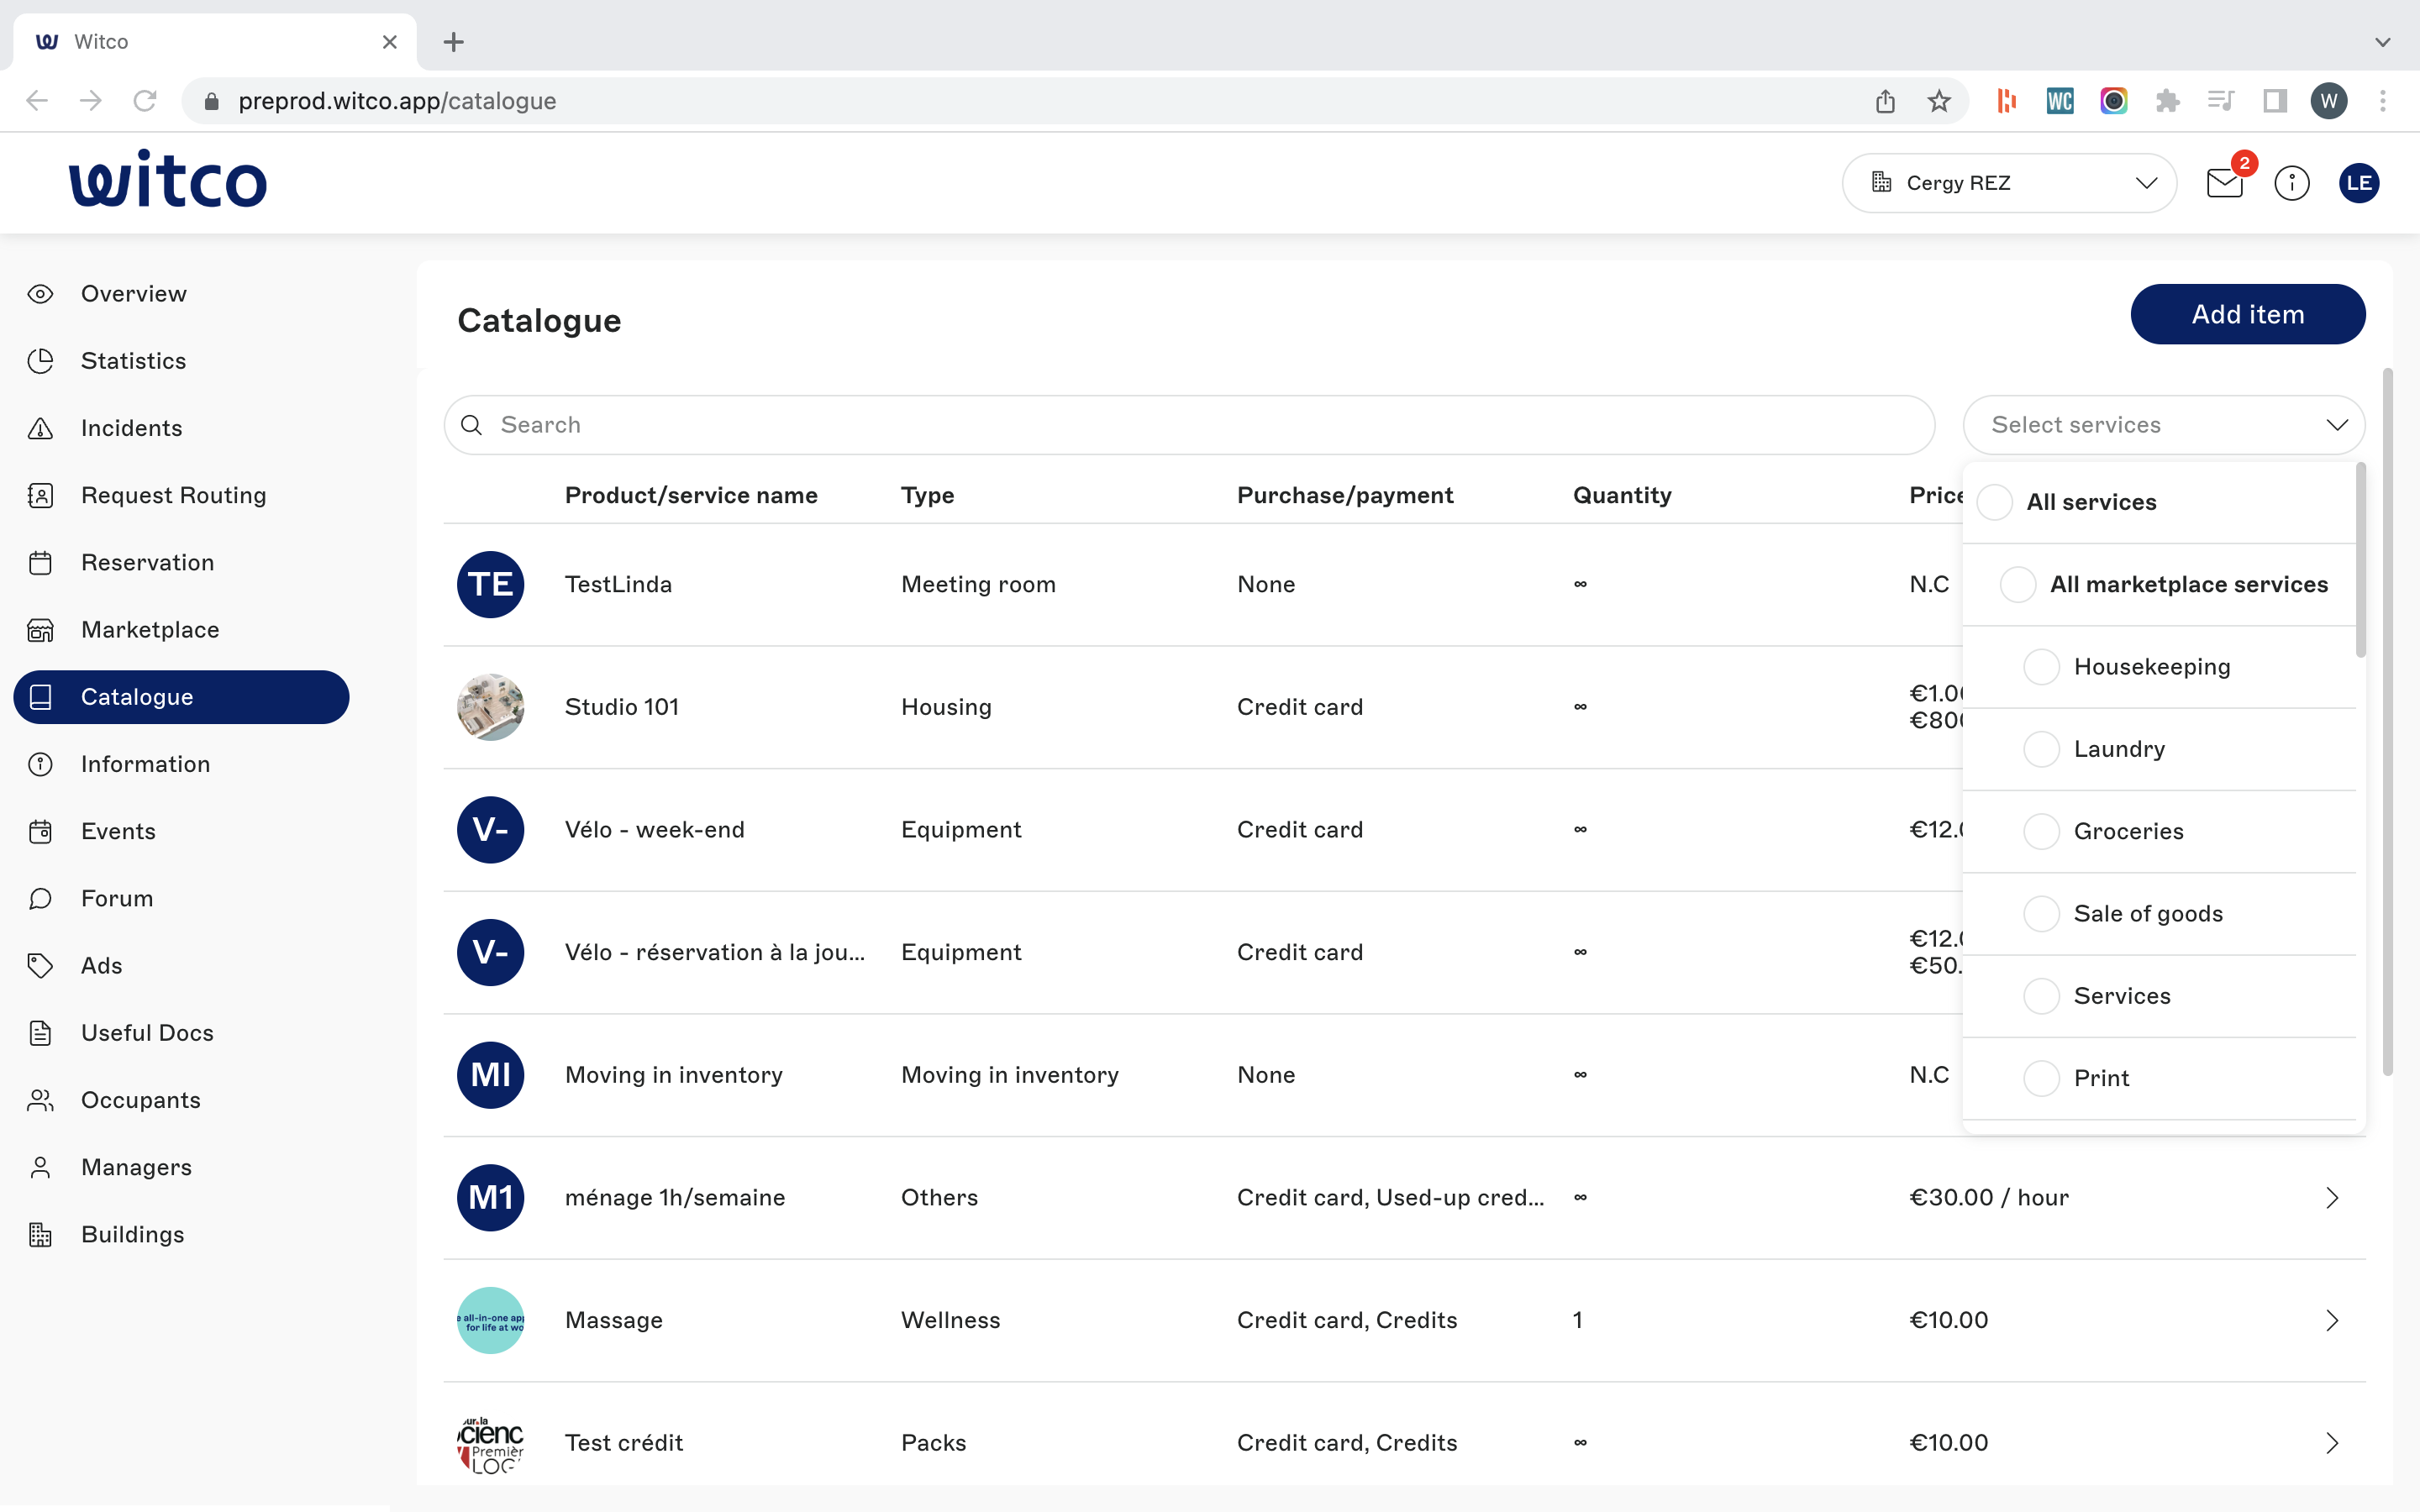This screenshot has width=2420, height=1512.
Task: Open the LE user avatar menu
Action: pos(2358,183)
